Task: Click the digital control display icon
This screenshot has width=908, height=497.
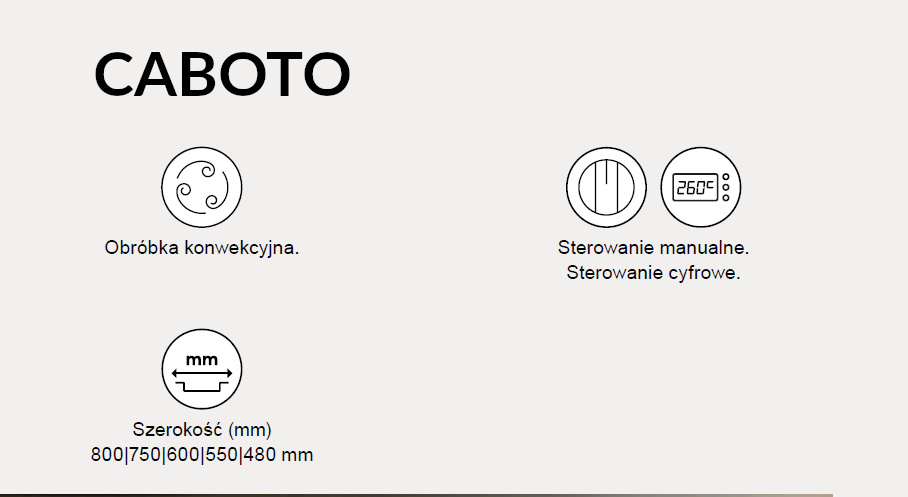Action: click(x=701, y=188)
